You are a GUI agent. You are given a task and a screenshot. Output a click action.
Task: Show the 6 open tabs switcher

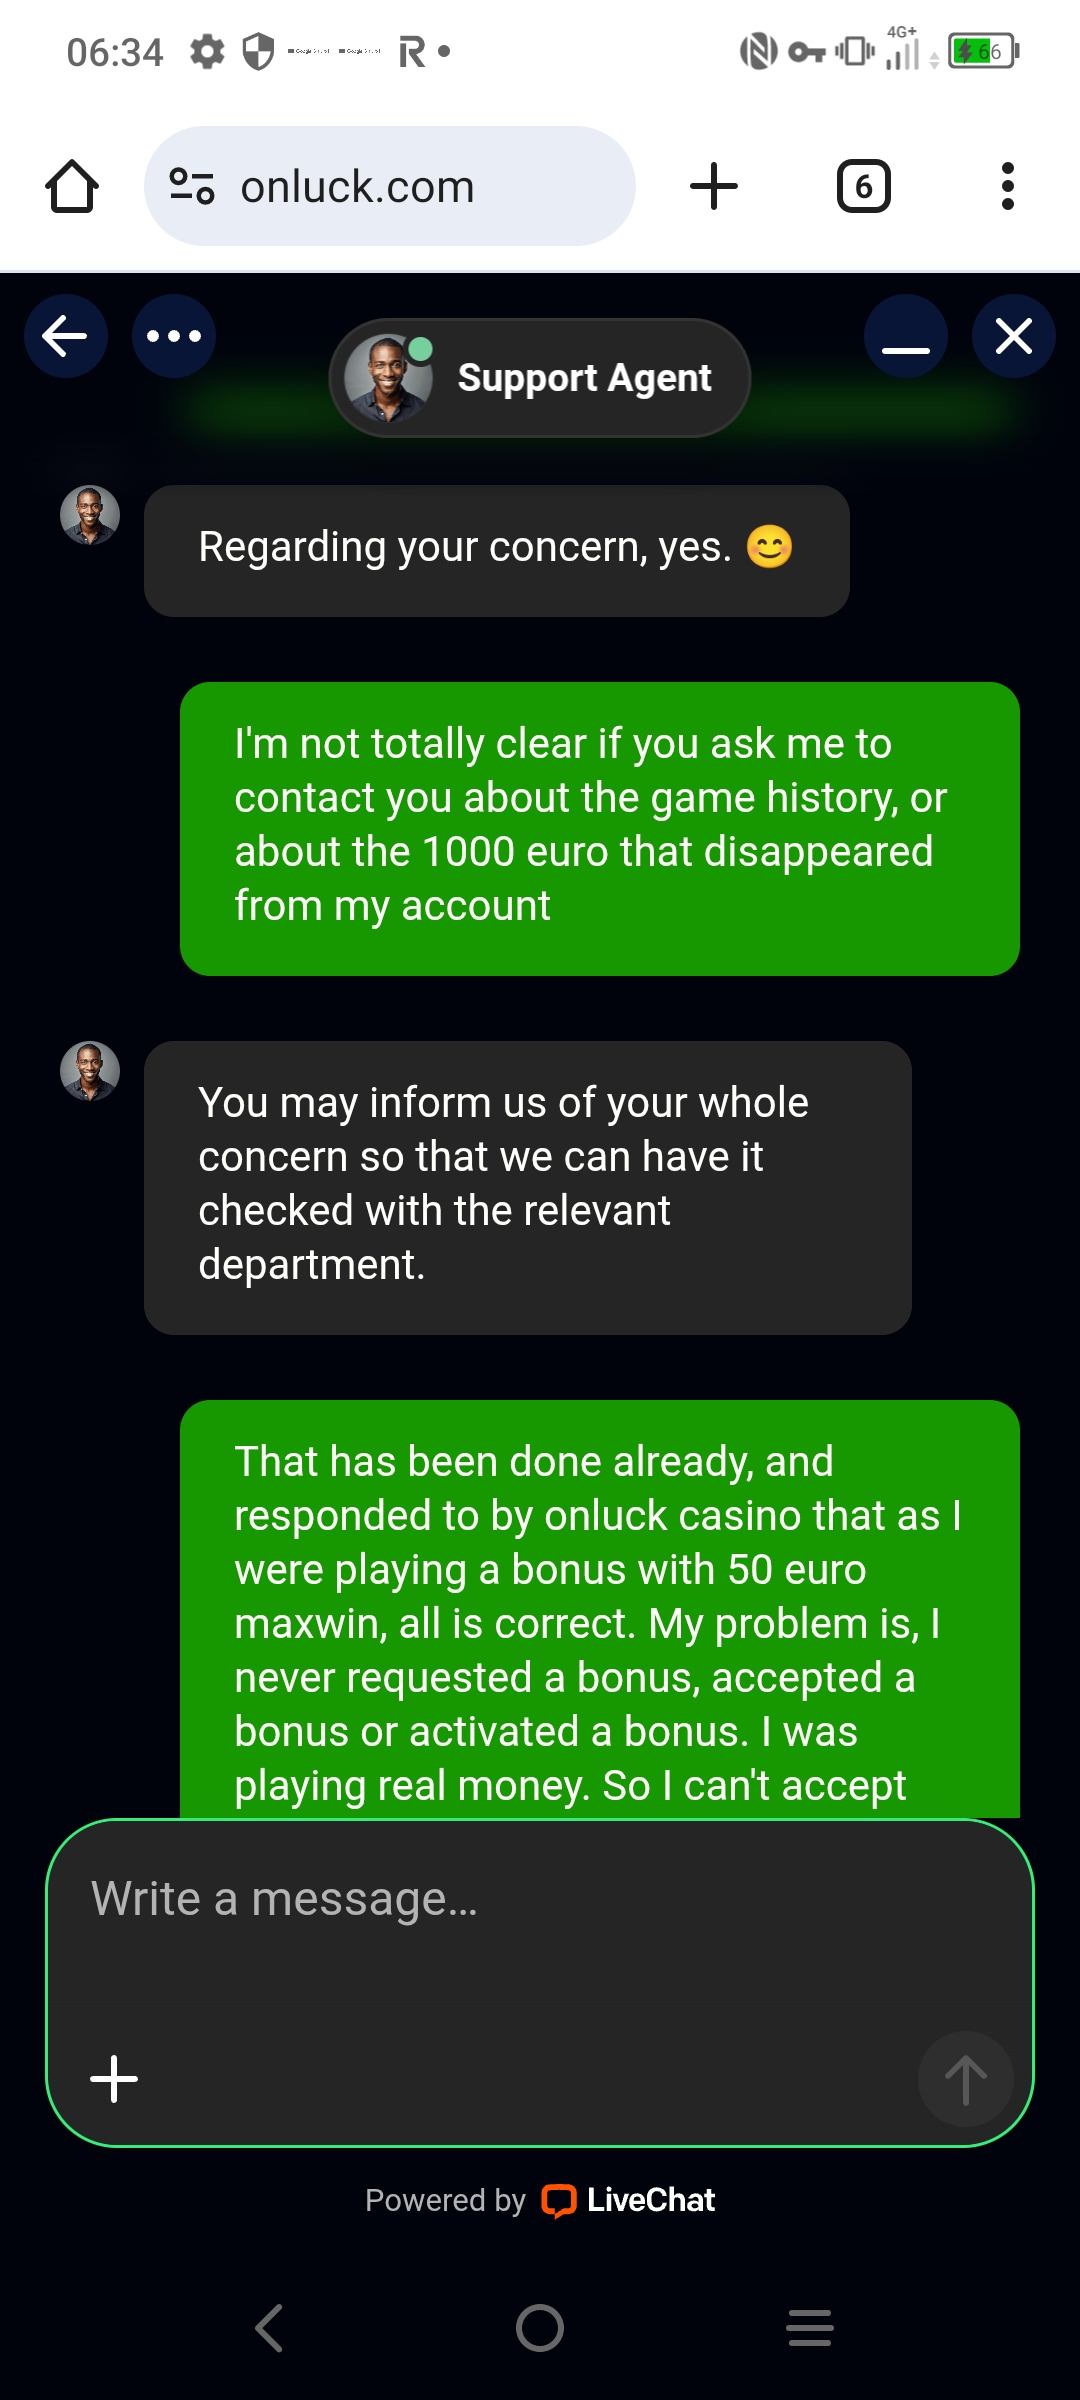pyautogui.click(x=863, y=187)
